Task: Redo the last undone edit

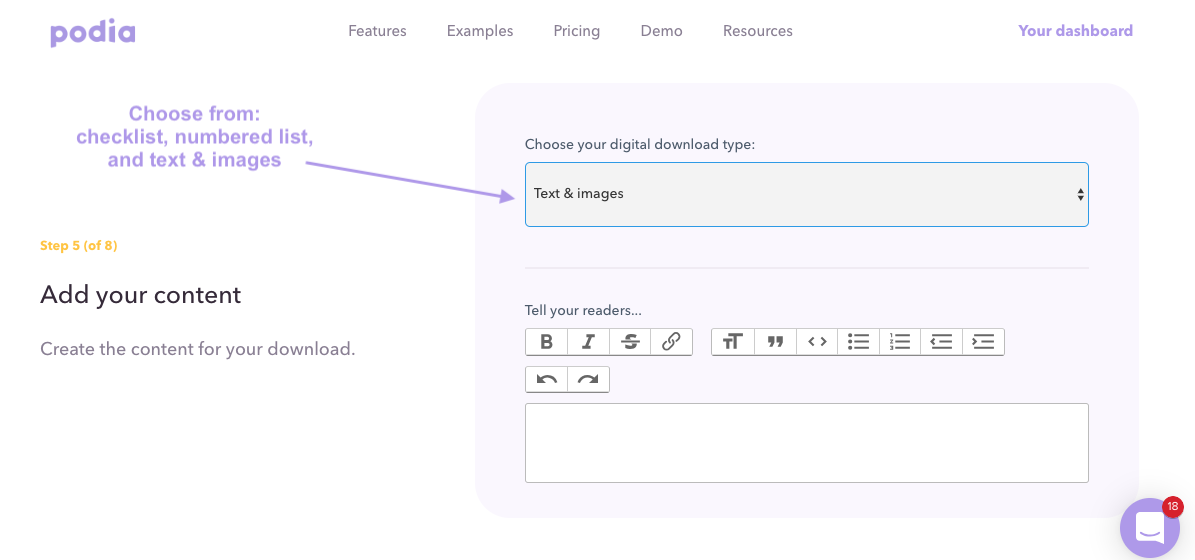Action: (x=588, y=379)
